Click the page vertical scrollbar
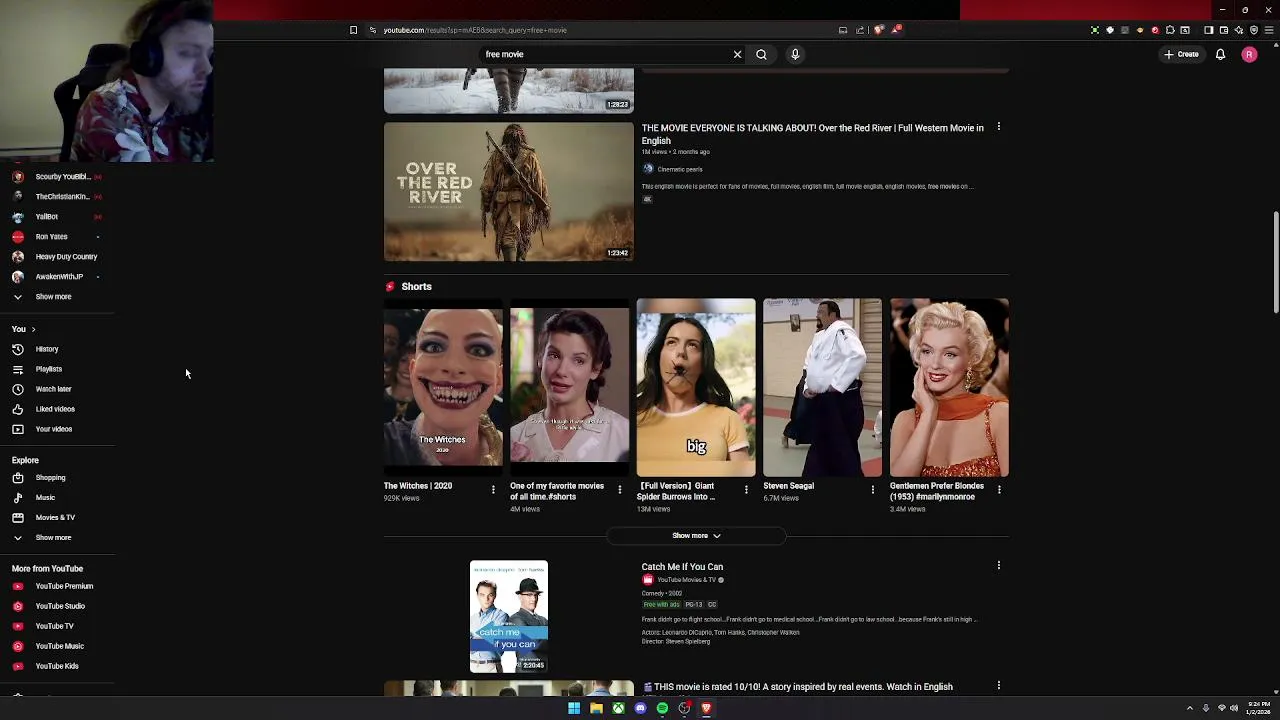This screenshot has height=720, width=1280. (1275, 264)
